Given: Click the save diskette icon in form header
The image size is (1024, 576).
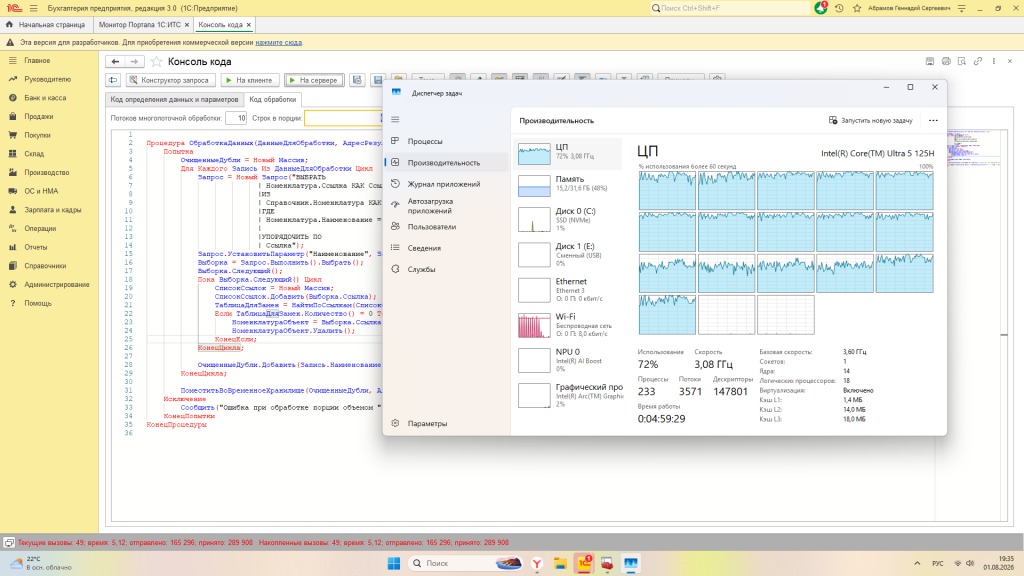Looking at the screenshot, I should pyautogui.click(x=930, y=61).
